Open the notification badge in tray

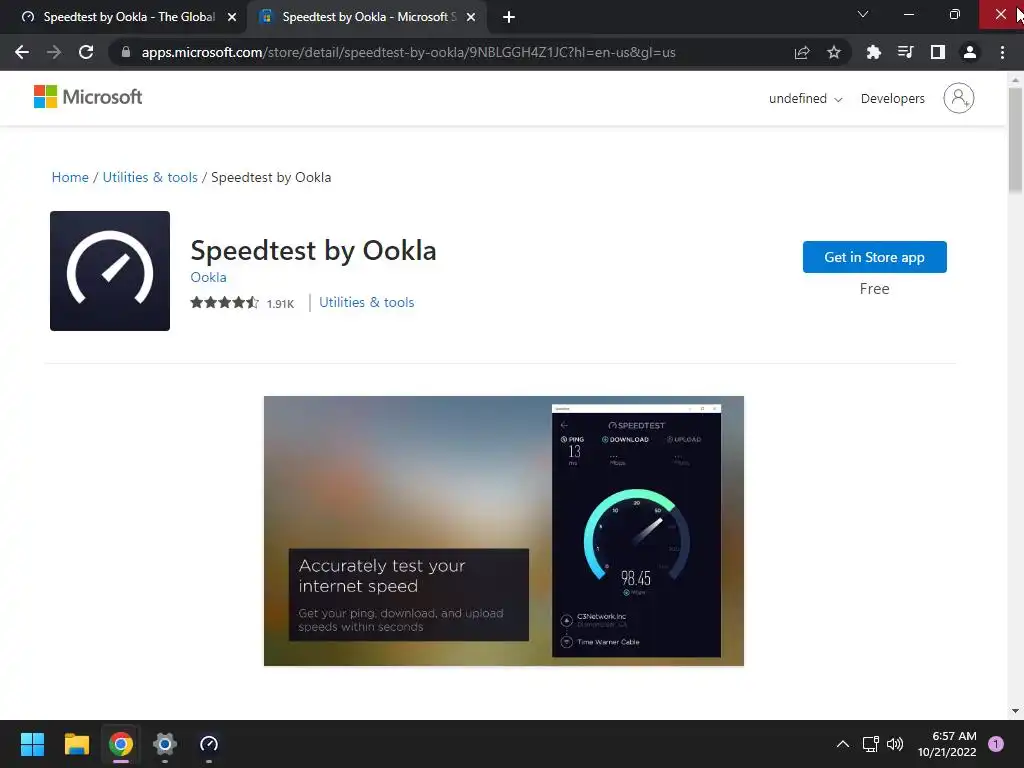996,744
